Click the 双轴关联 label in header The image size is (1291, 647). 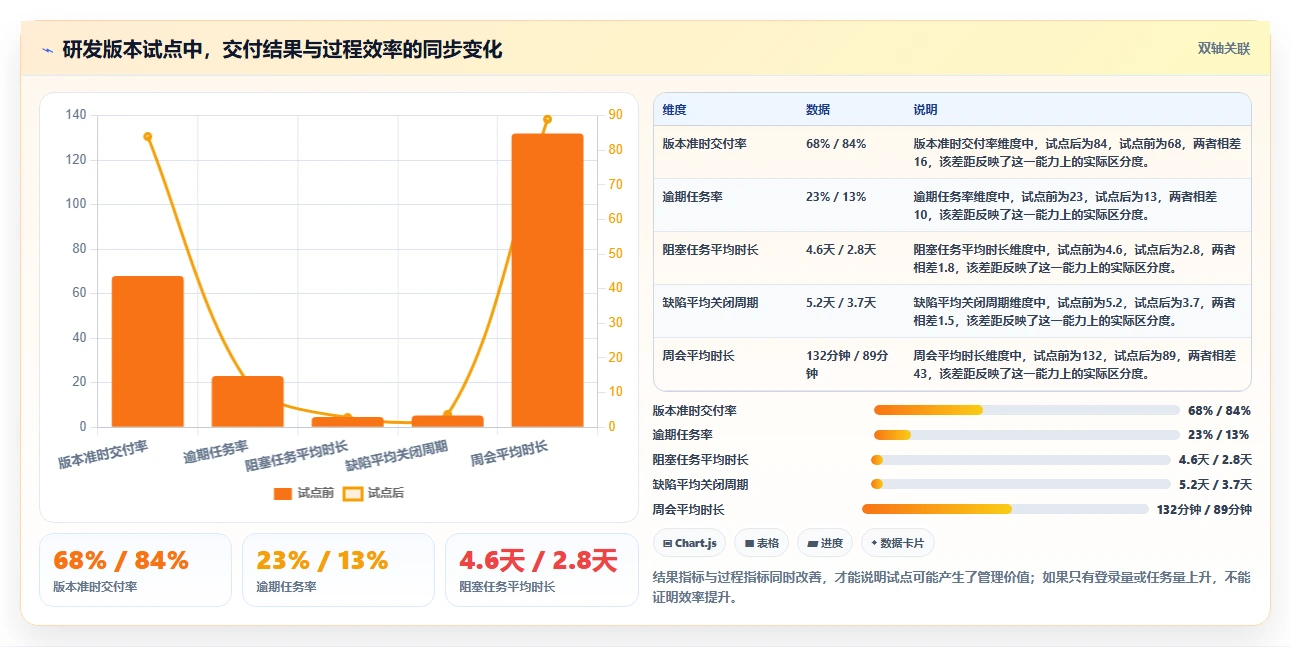pos(1224,49)
